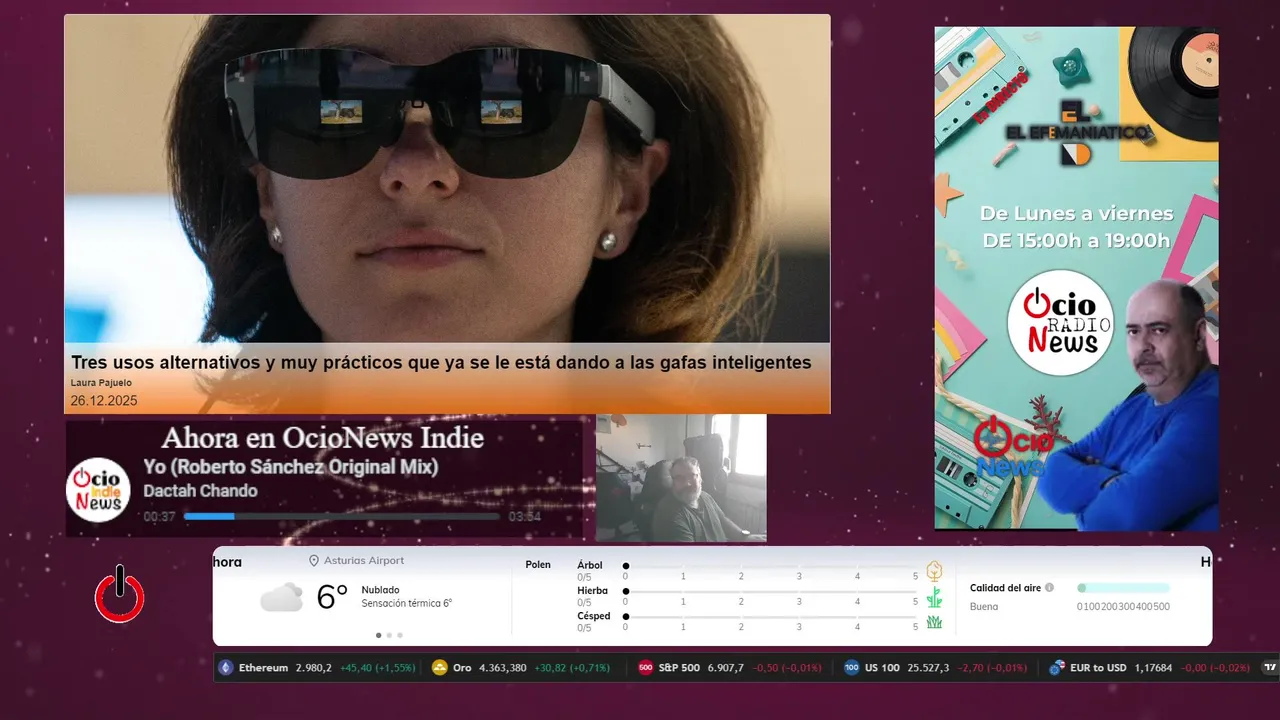The image size is (1280, 720).
Task: Click the Ethereum coin icon in ticker
Action: tap(226, 668)
